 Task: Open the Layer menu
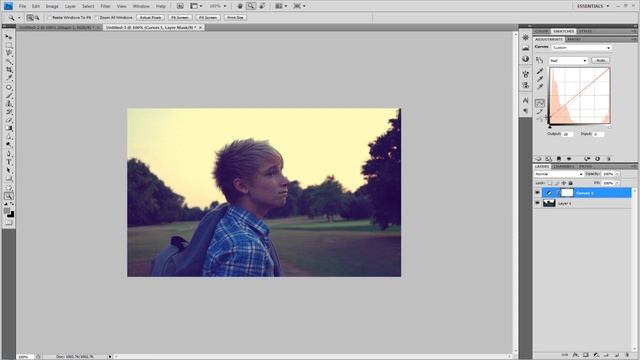(70, 6)
